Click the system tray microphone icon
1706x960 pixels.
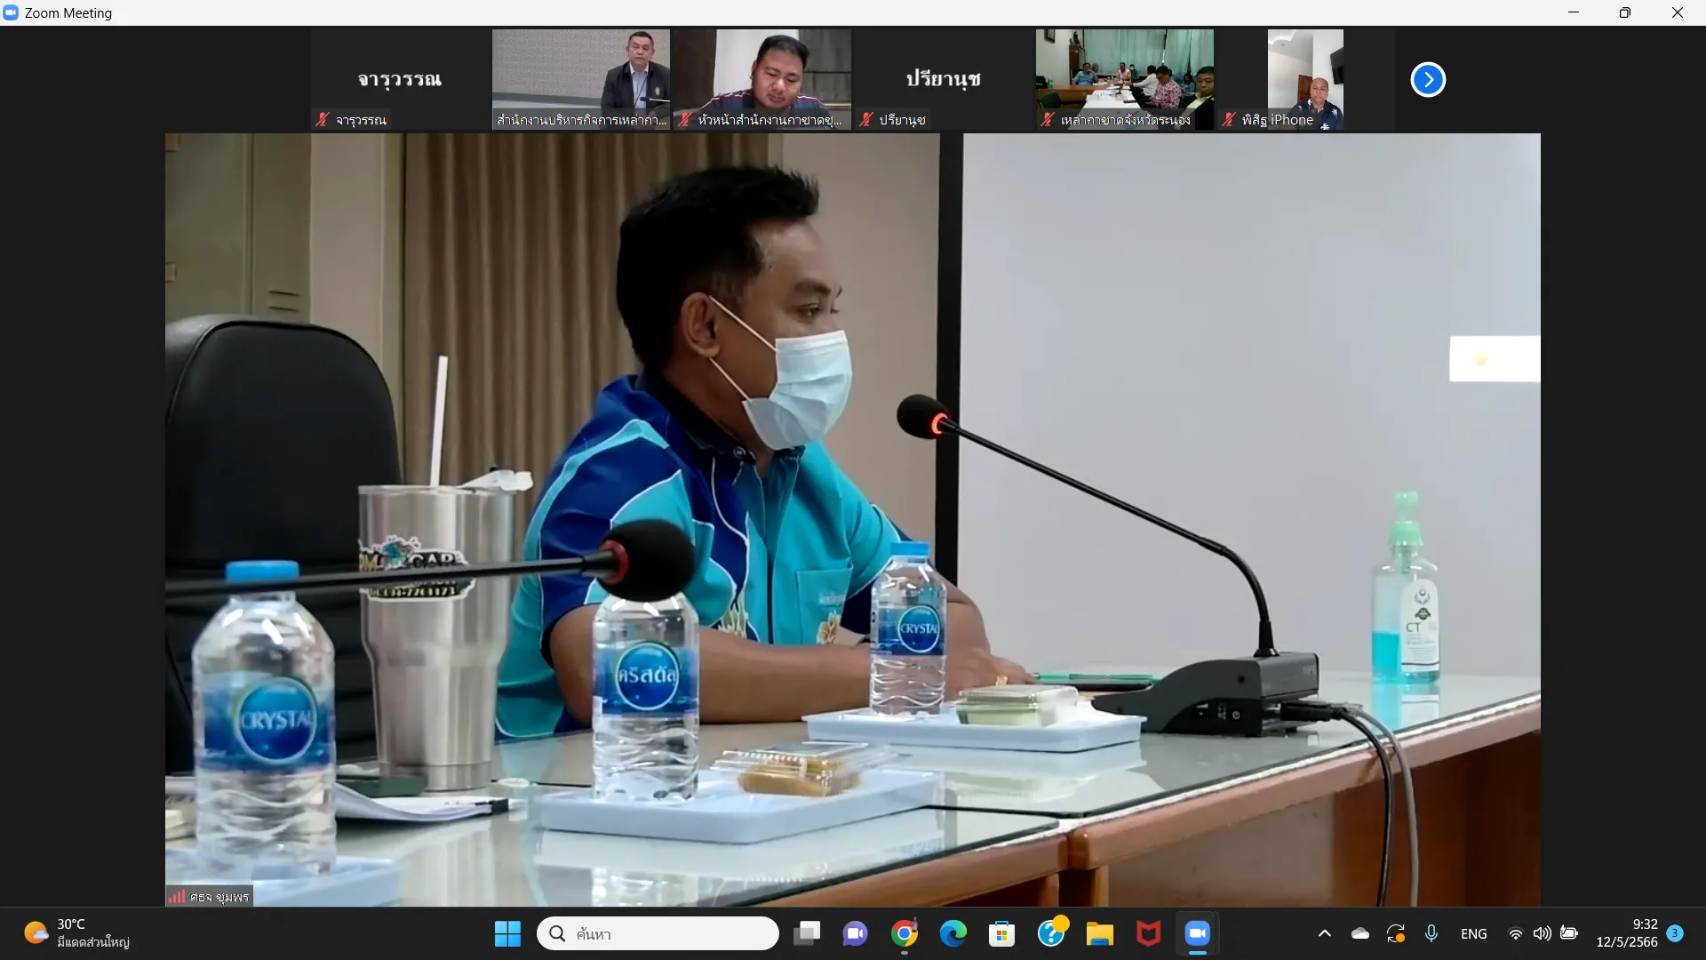click(x=1431, y=933)
